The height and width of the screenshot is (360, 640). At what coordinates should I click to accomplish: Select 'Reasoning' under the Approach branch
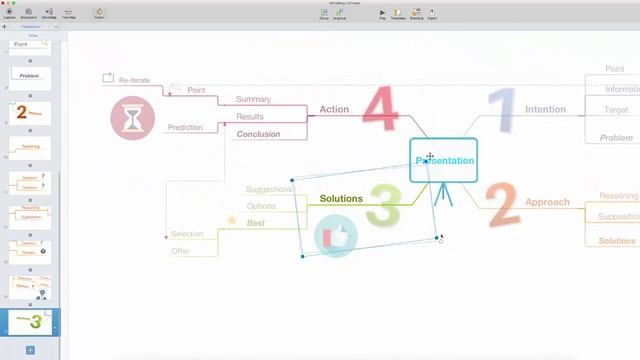[618, 196]
